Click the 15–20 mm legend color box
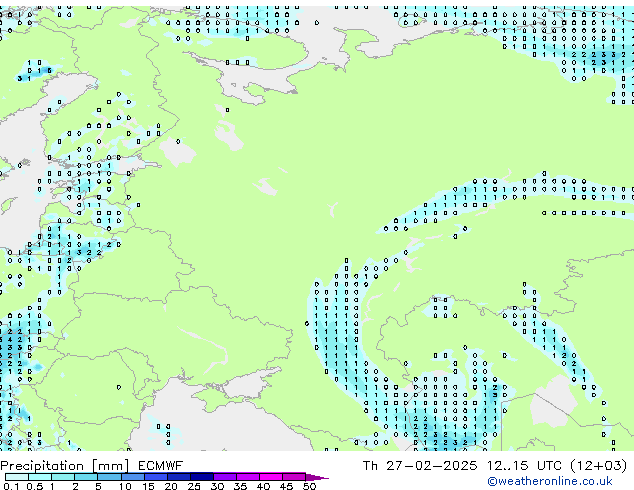 (x=155, y=477)
